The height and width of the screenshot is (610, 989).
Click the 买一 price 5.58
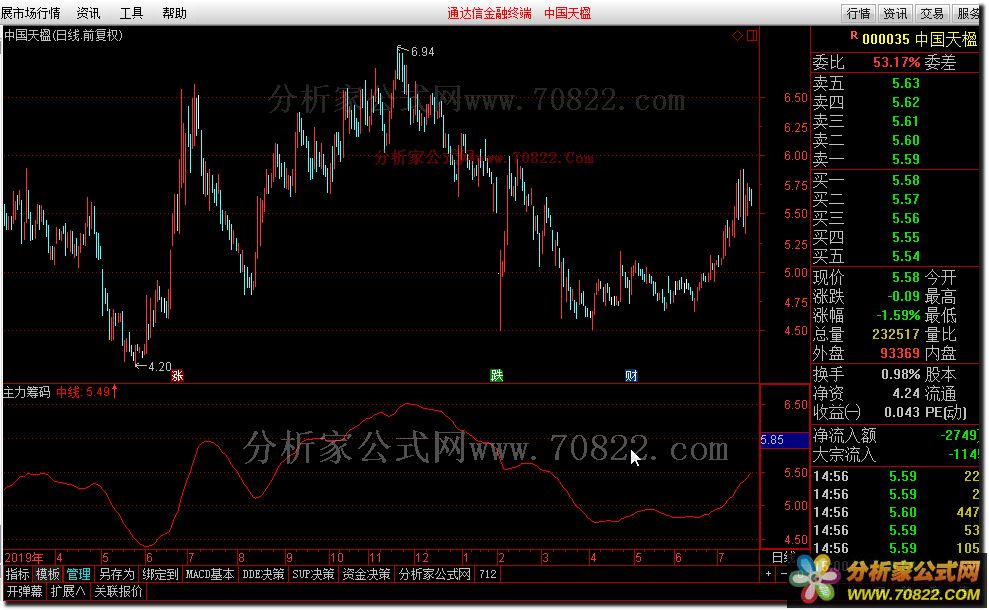[906, 180]
